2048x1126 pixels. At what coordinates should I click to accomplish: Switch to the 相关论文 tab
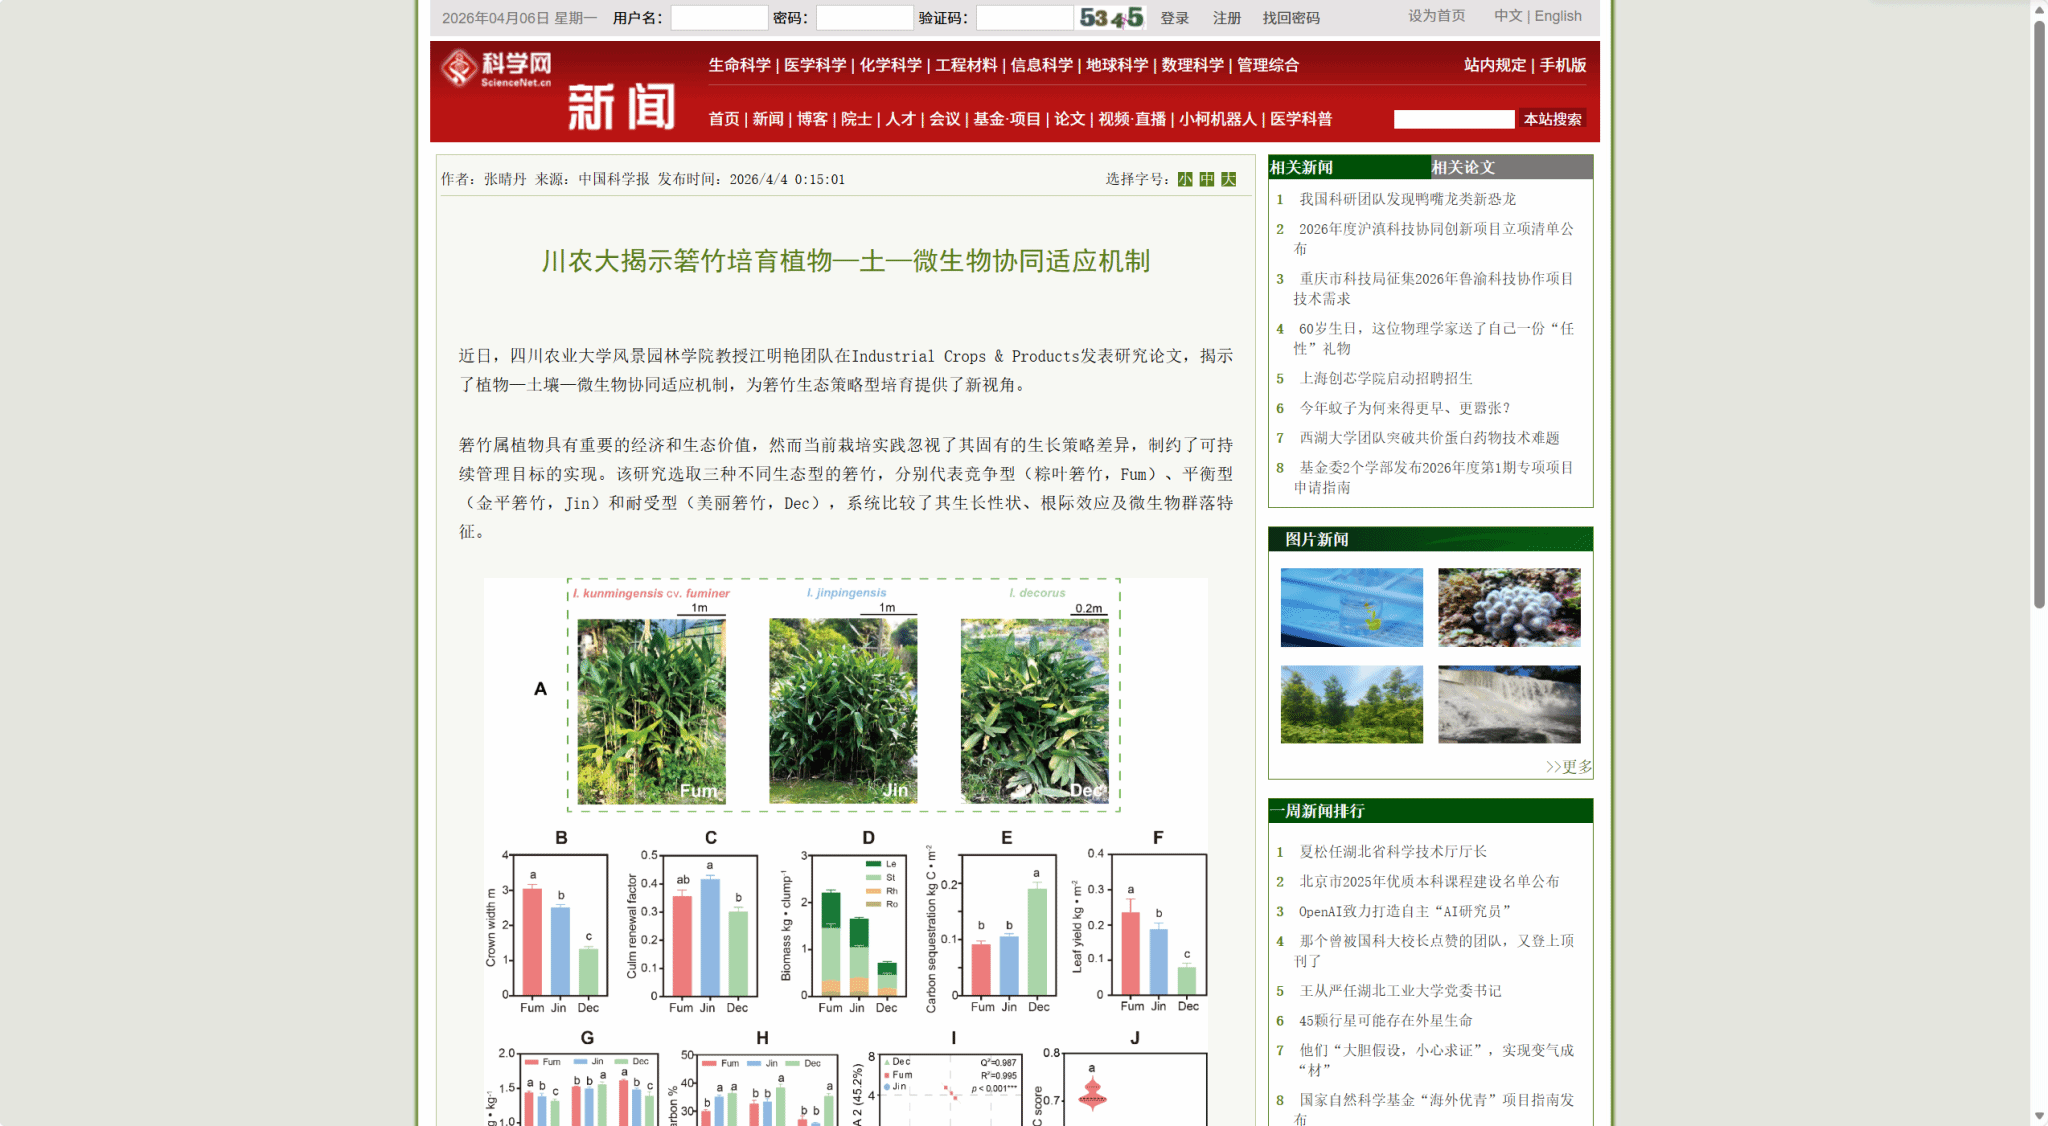pyautogui.click(x=1463, y=167)
